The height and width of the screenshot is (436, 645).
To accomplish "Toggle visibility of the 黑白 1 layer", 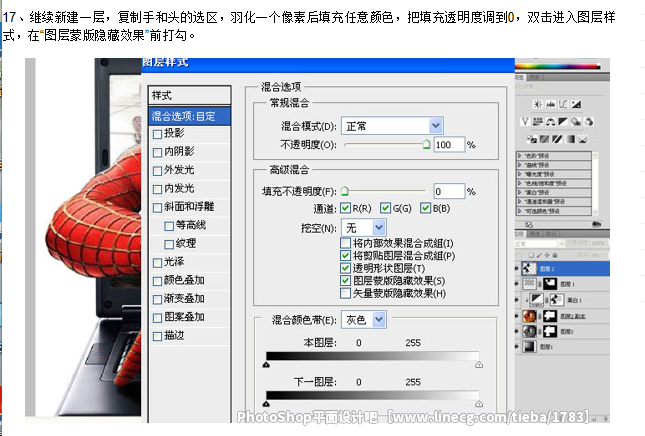I will pyautogui.click(x=517, y=300).
